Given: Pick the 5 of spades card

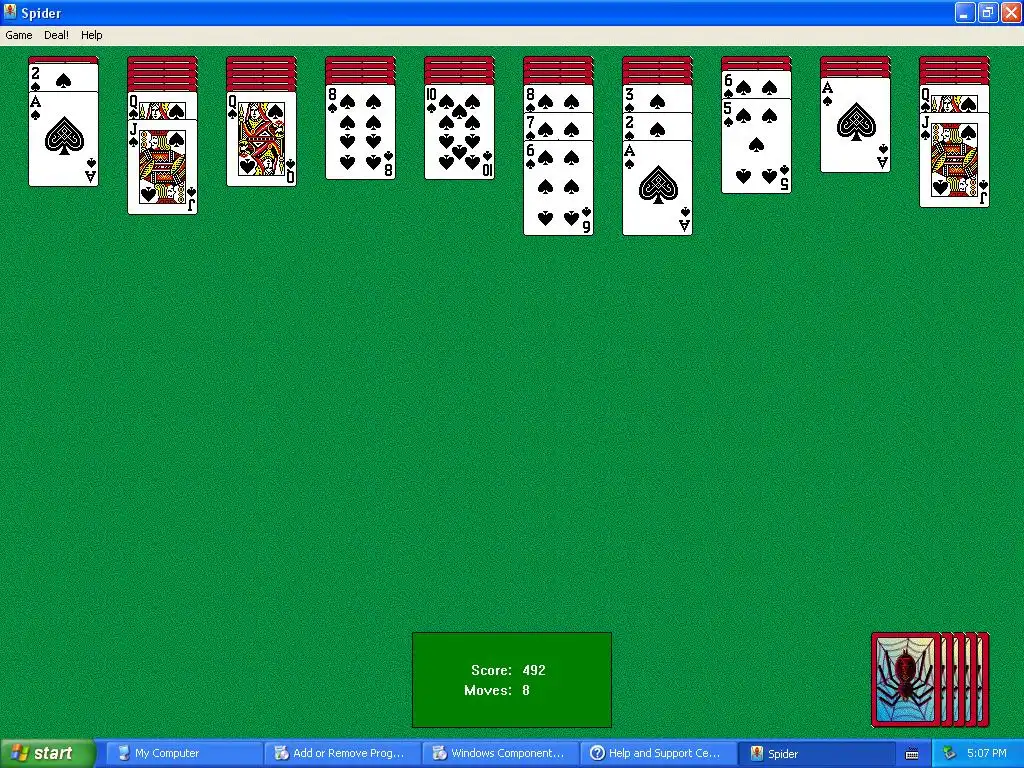Looking at the screenshot, I should tap(756, 146).
